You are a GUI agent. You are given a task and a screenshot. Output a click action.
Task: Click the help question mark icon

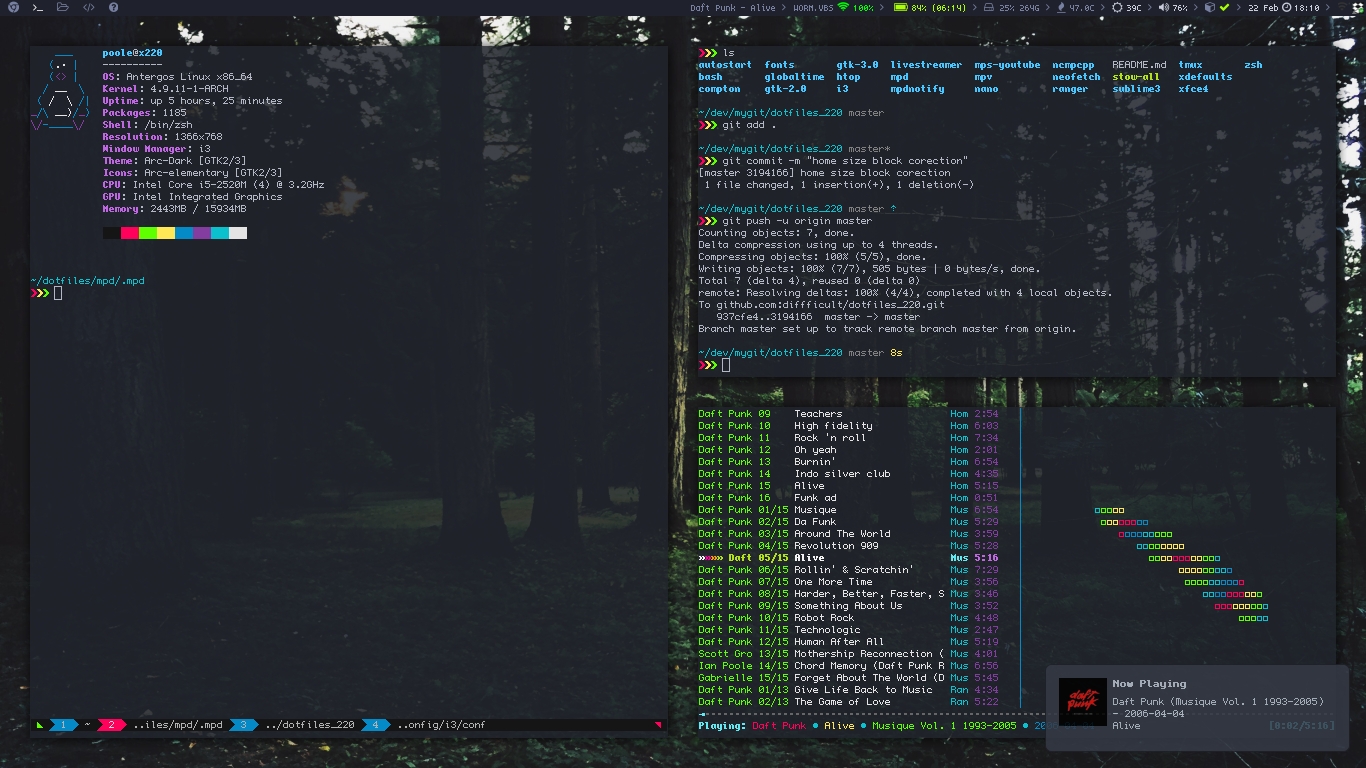(113, 7)
